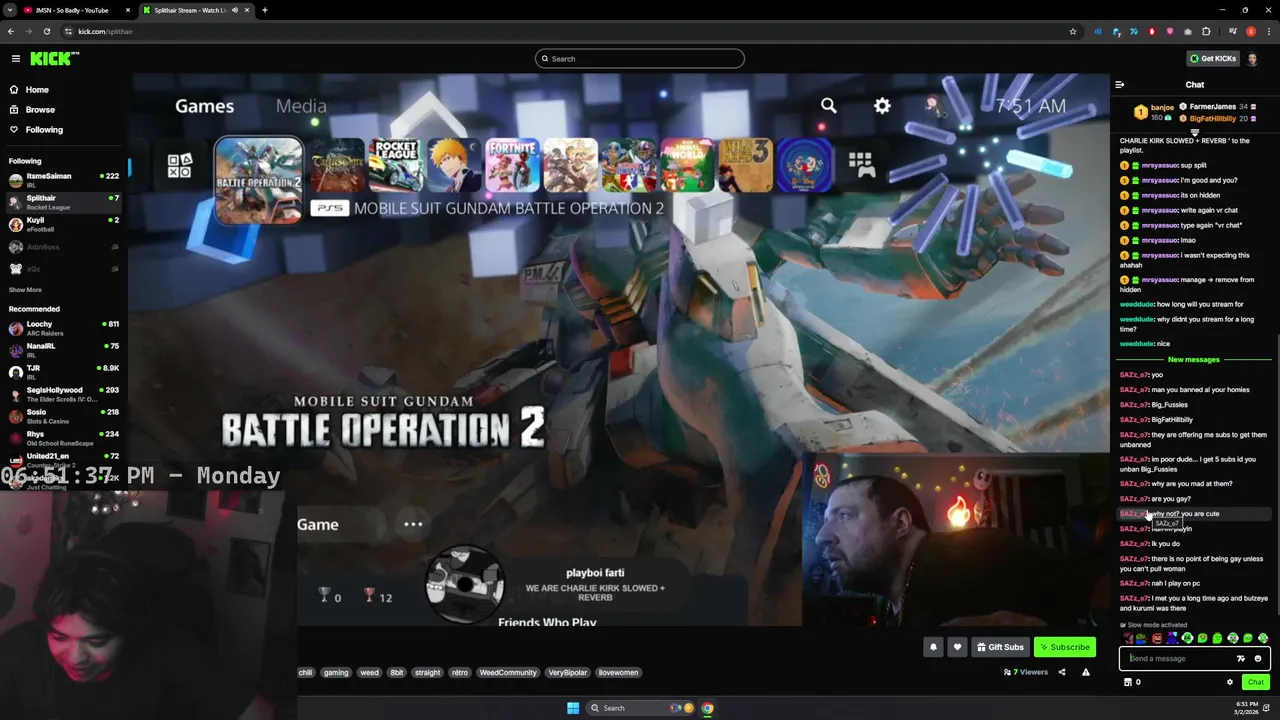Click FarmerJames in leaderboard
Image resolution: width=1280 pixels, height=720 pixels.
pos(1214,107)
